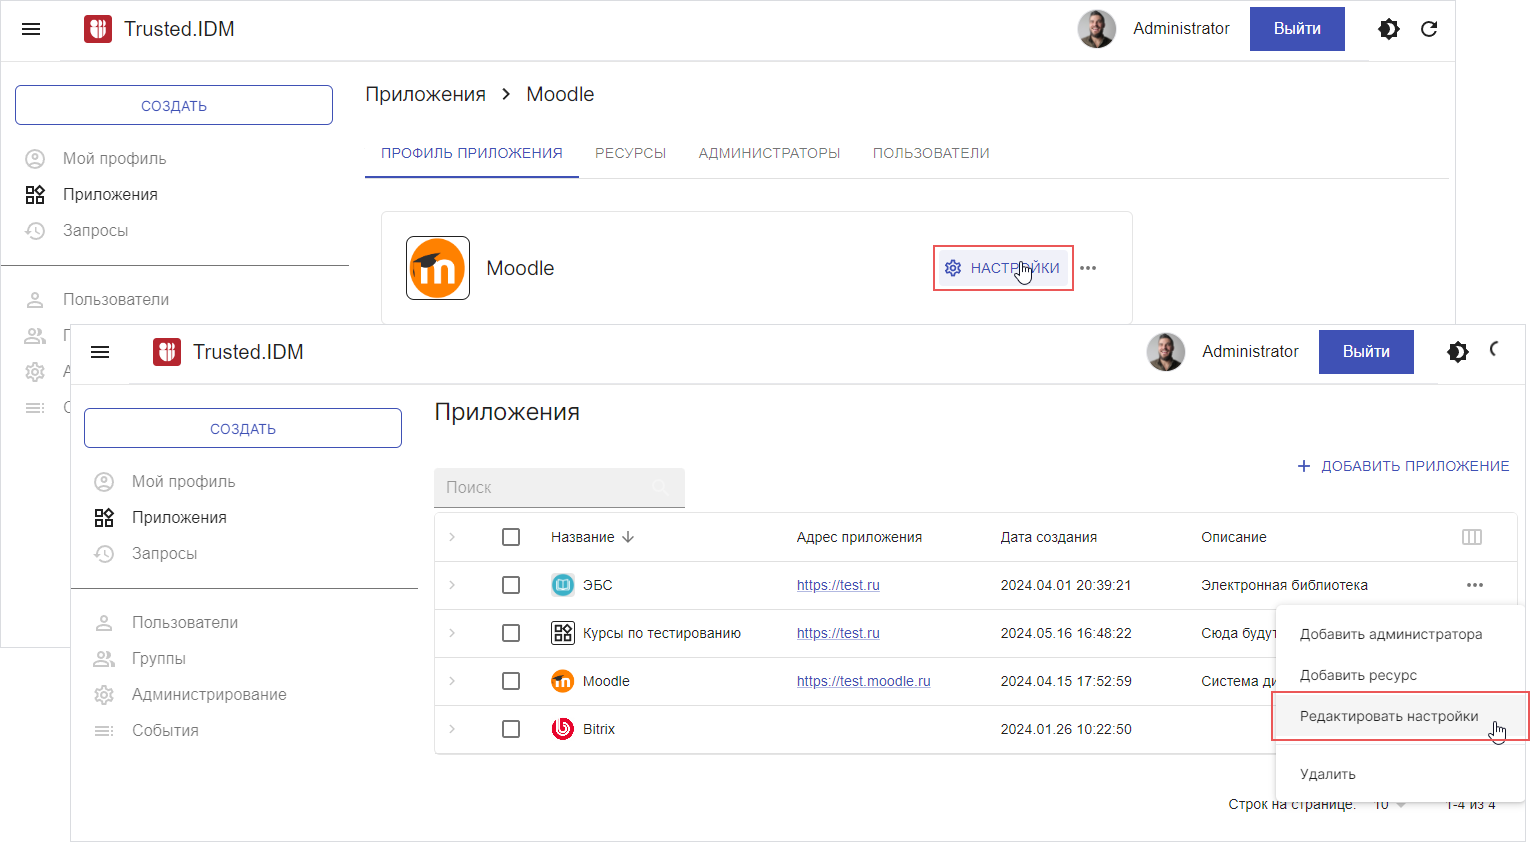The height and width of the screenshot is (842, 1530).
Task: Click СОЗДАТЬ button in back window
Action: [174, 105]
